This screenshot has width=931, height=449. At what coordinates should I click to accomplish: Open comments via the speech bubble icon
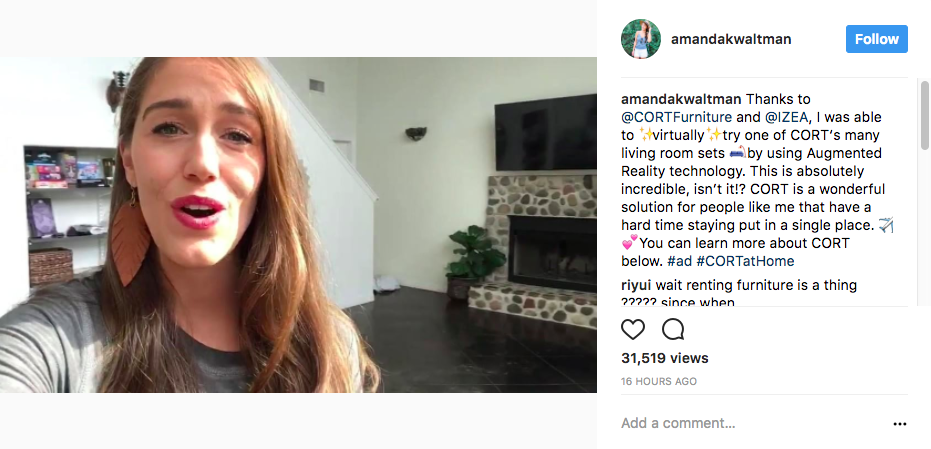(x=673, y=329)
